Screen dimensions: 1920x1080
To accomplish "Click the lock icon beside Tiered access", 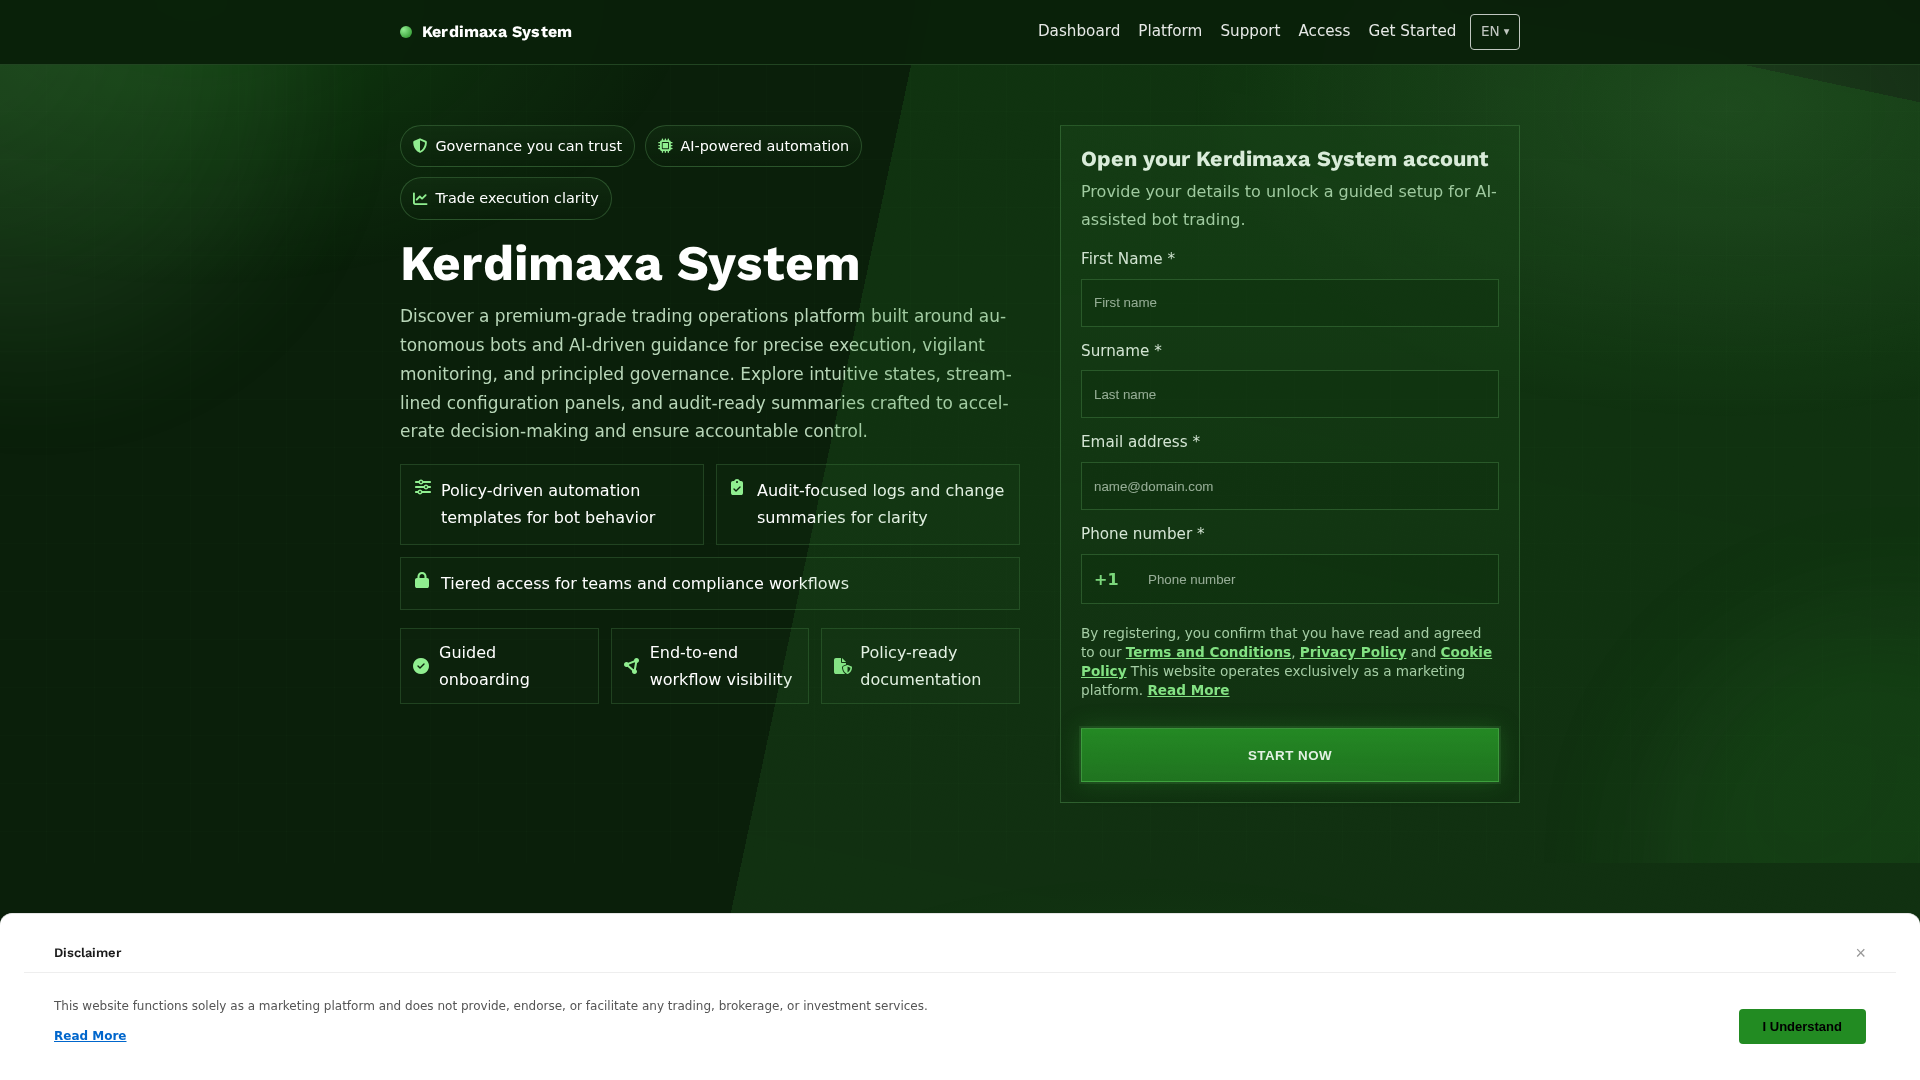I will point(422,580).
